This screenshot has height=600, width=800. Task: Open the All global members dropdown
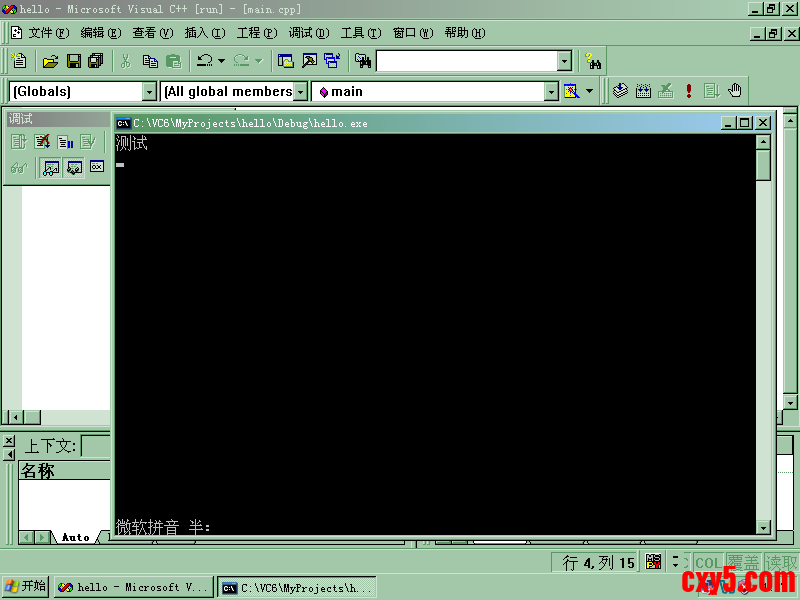coord(301,92)
